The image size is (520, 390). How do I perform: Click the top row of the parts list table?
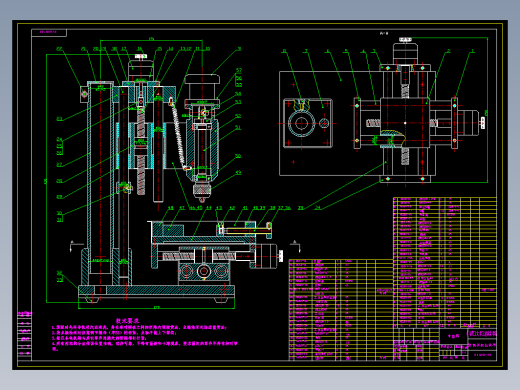445,199
